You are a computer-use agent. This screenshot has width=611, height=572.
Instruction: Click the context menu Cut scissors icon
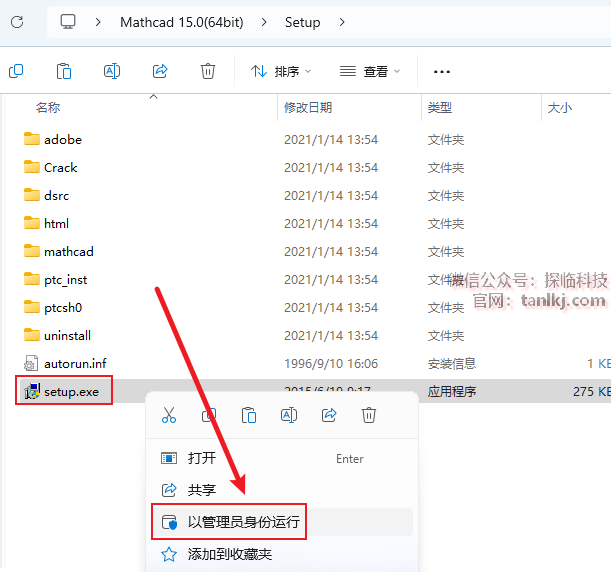(169, 415)
